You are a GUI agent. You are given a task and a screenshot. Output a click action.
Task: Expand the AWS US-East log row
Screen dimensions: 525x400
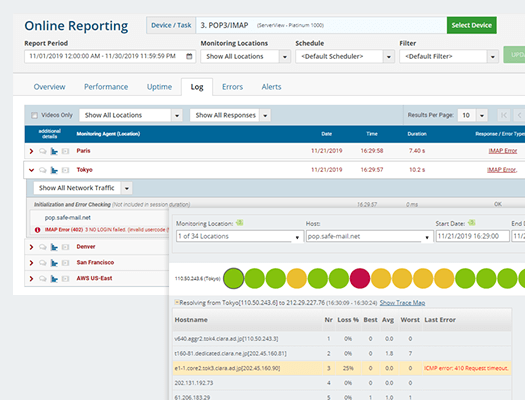coord(31,278)
